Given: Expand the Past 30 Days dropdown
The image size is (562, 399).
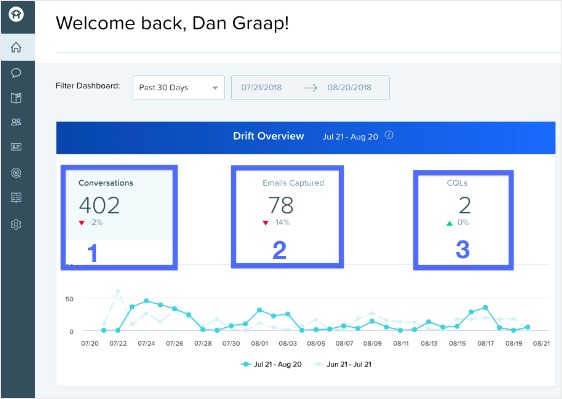Looking at the screenshot, I should 178,87.
